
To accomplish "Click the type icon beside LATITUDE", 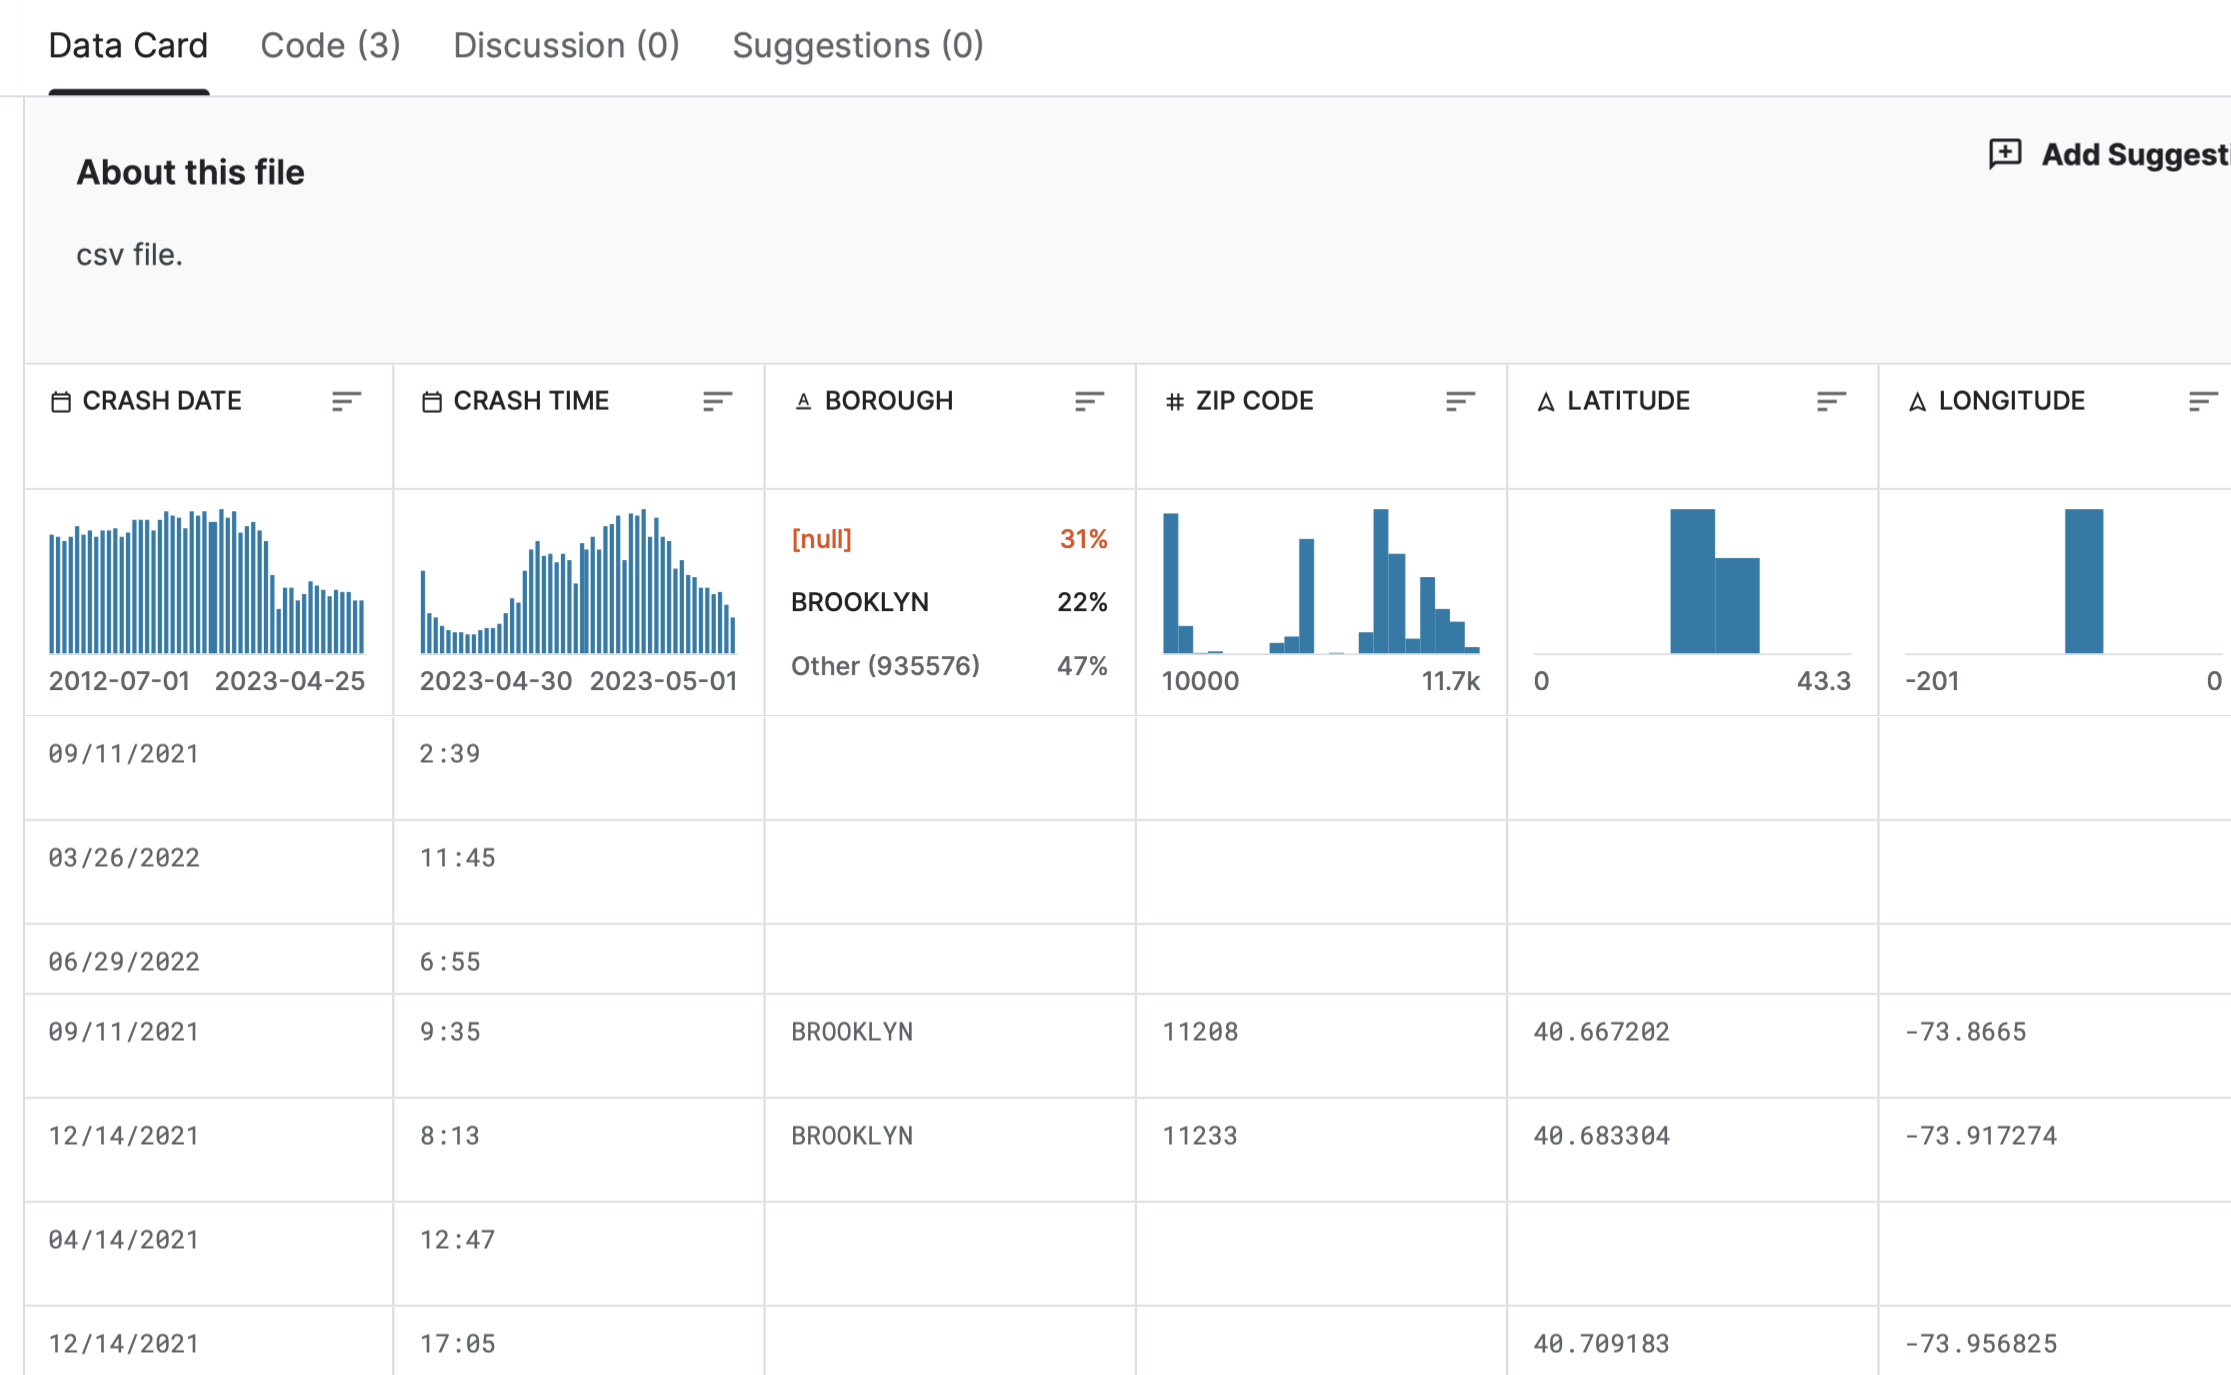I will (x=1546, y=402).
